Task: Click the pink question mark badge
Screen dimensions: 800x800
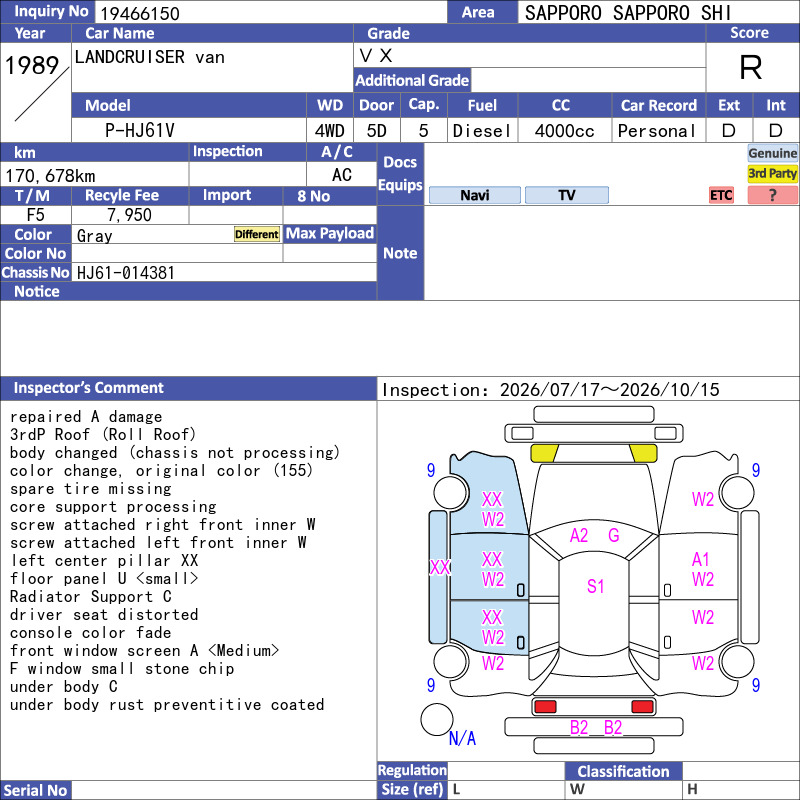Action: point(772,195)
